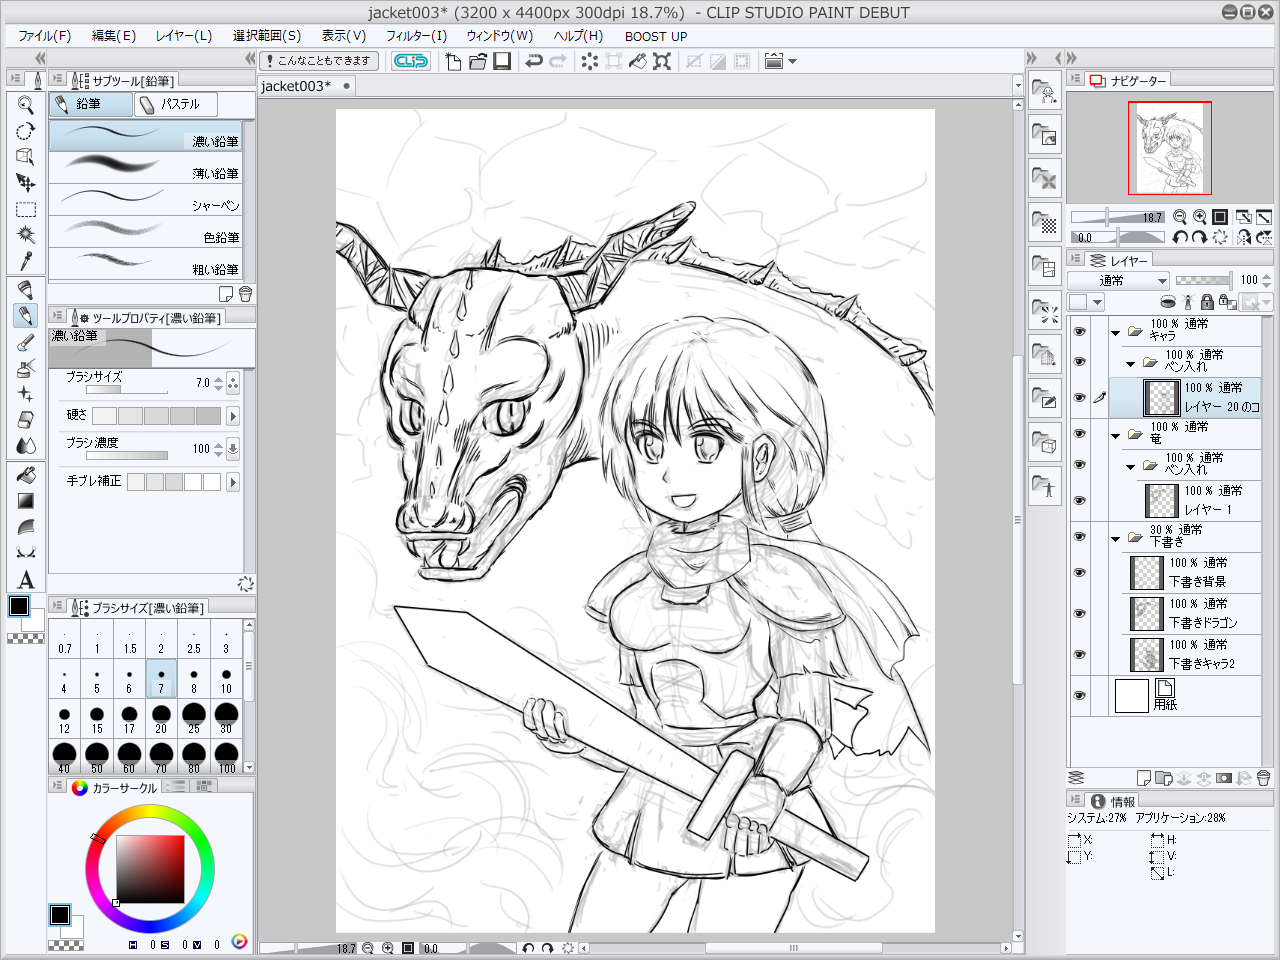Select the Eyedropper tool
The image size is (1280, 960).
26,261
